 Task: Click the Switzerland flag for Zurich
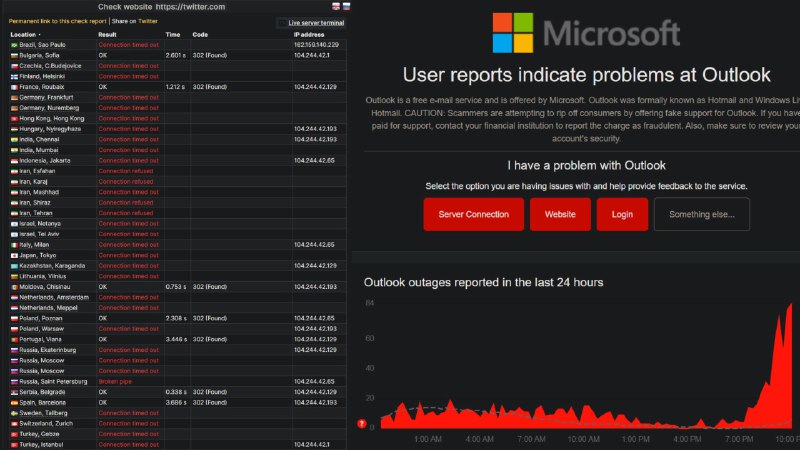point(14,423)
